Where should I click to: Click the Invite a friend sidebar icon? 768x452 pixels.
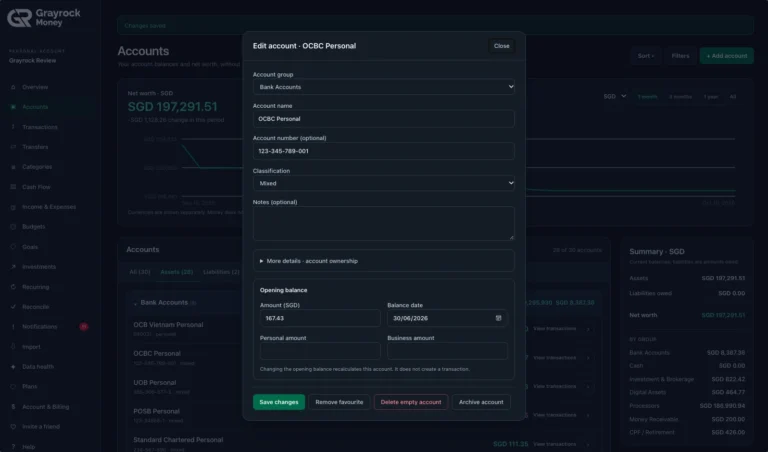(13, 427)
